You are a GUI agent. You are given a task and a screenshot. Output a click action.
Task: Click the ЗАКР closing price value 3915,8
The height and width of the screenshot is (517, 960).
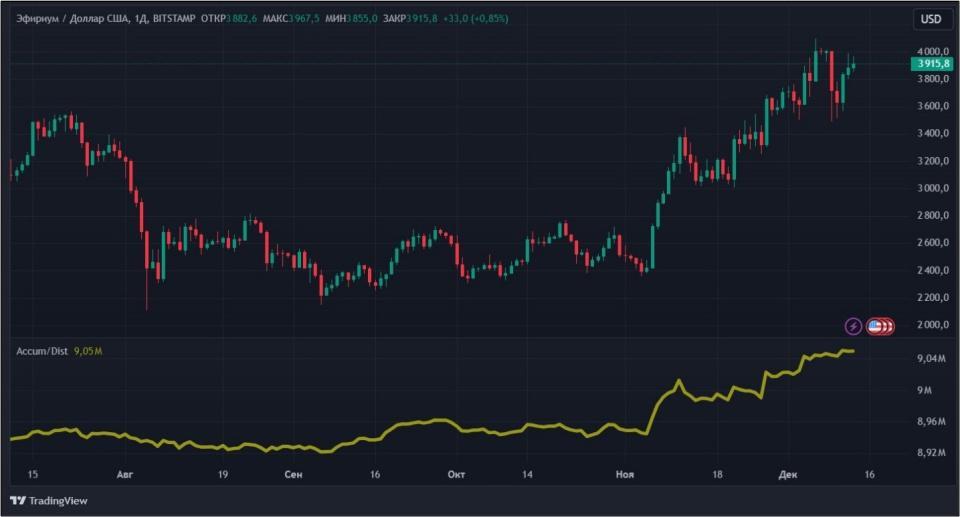[422, 18]
